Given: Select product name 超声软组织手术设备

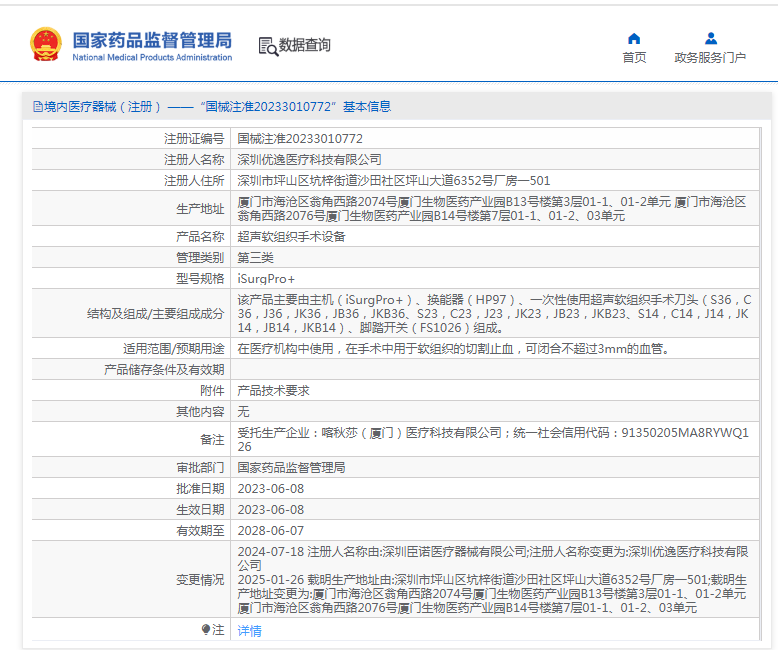Looking at the screenshot, I should pyautogui.click(x=291, y=237).
